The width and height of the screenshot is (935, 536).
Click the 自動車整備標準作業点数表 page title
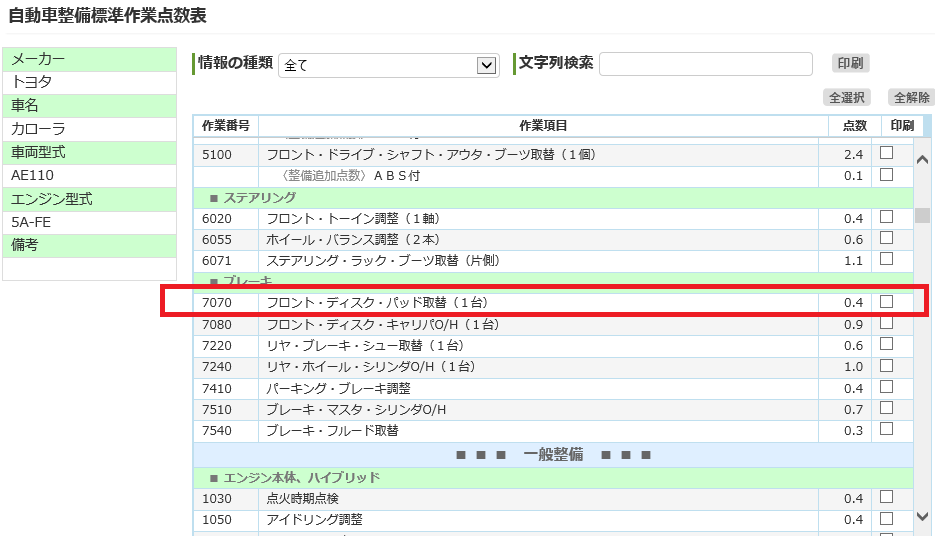107,15
